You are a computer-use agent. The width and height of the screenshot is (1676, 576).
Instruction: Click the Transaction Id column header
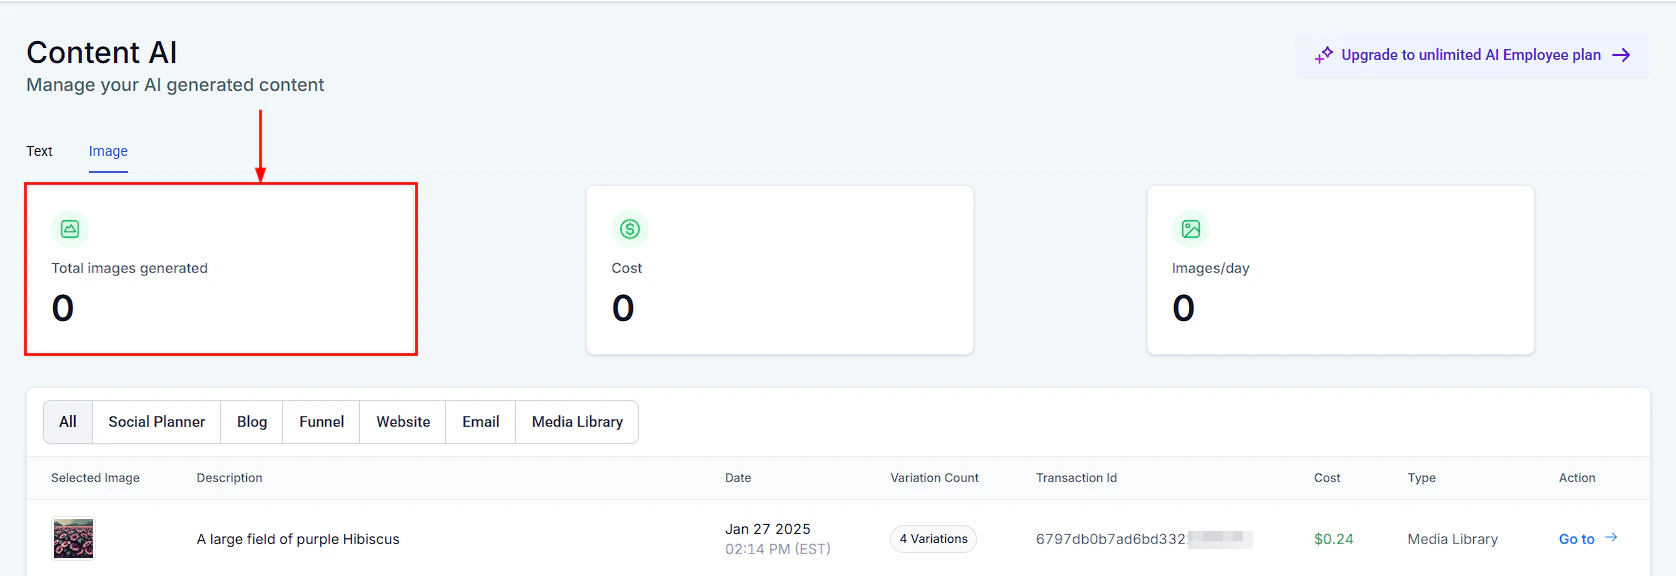click(x=1076, y=478)
